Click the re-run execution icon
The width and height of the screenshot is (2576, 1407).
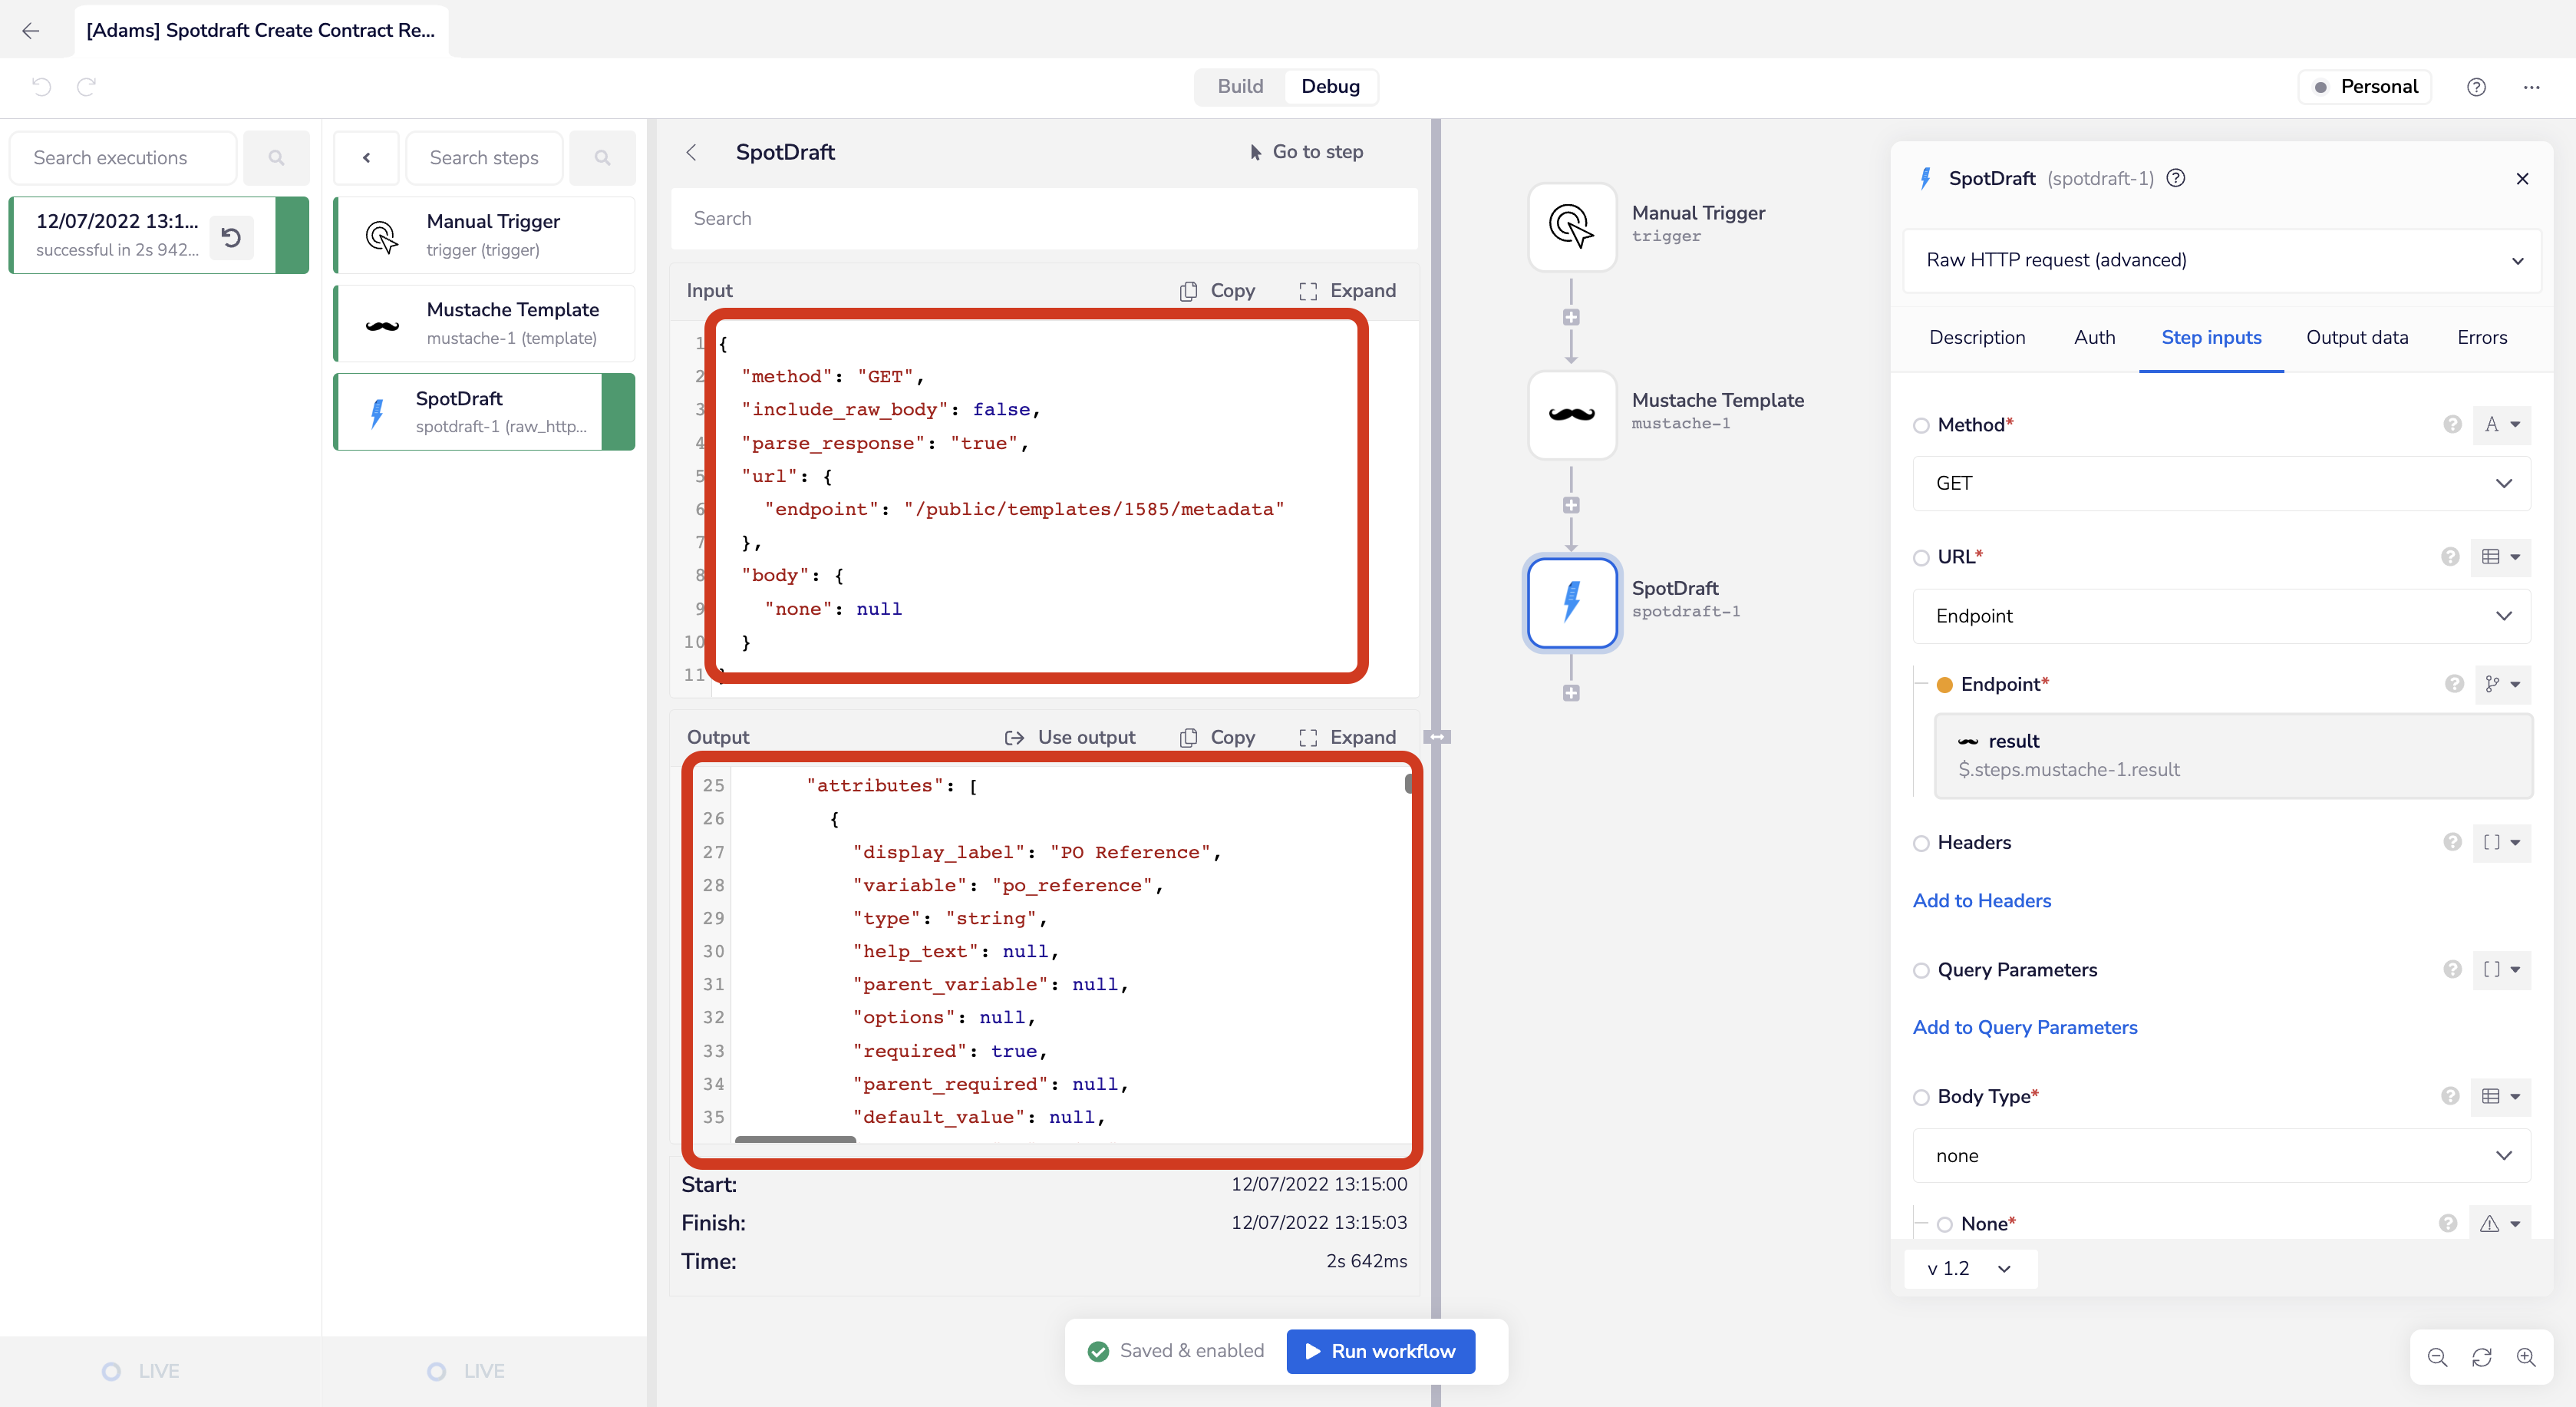[231, 237]
